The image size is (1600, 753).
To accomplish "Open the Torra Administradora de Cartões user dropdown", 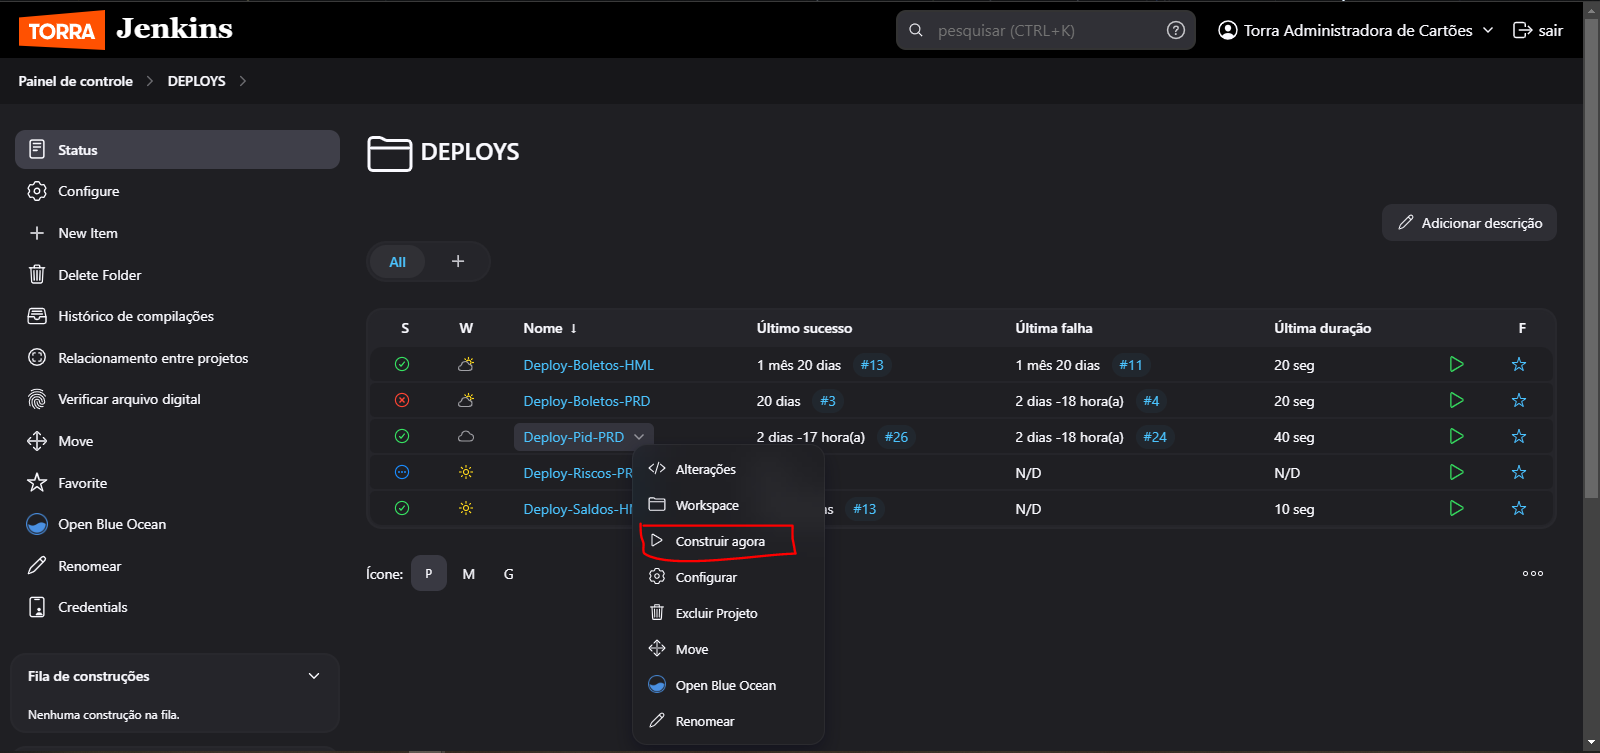I will [1356, 30].
